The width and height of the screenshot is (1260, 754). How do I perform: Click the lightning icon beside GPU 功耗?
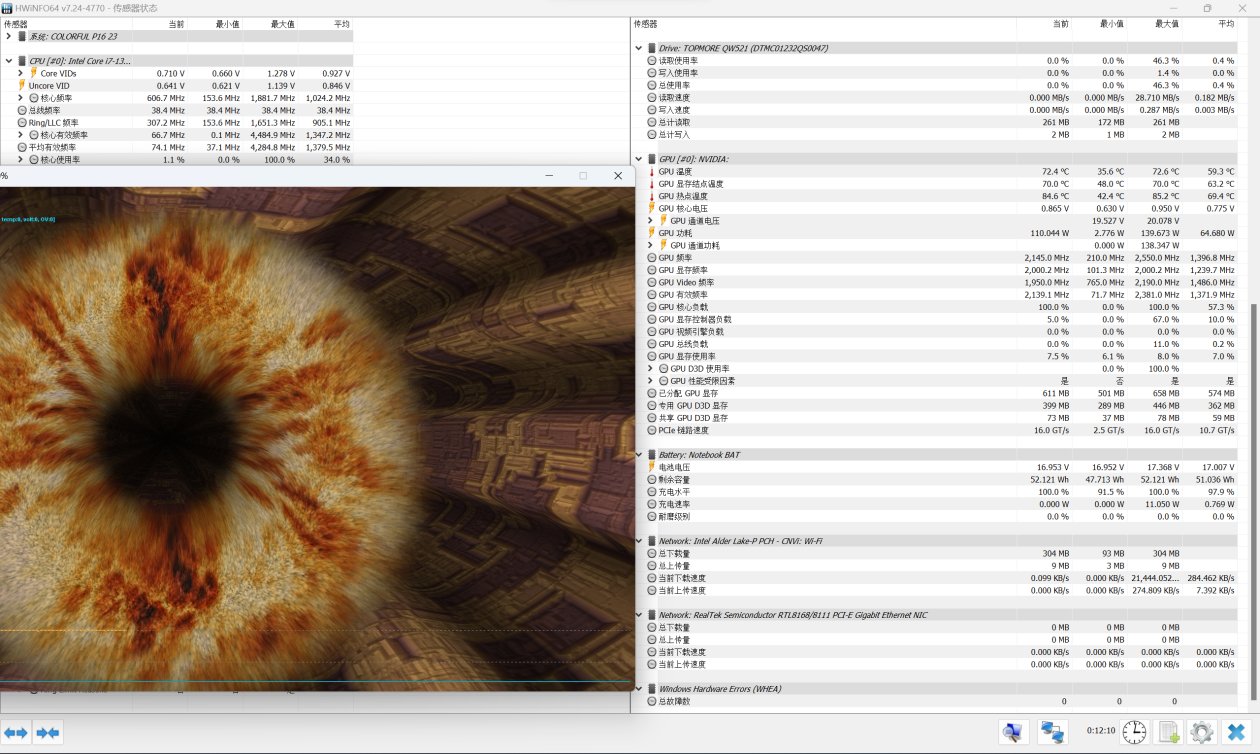coord(652,233)
